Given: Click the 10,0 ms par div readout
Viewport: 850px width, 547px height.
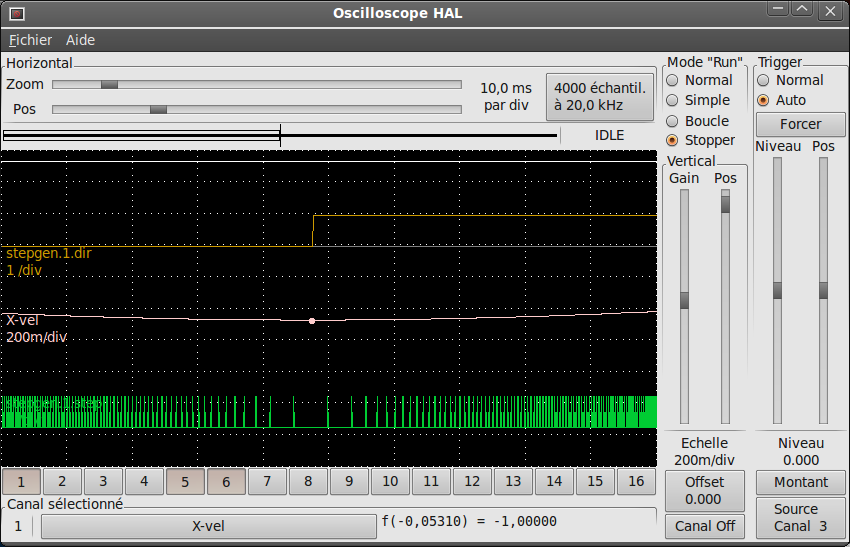Looking at the screenshot, I should point(506,96).
